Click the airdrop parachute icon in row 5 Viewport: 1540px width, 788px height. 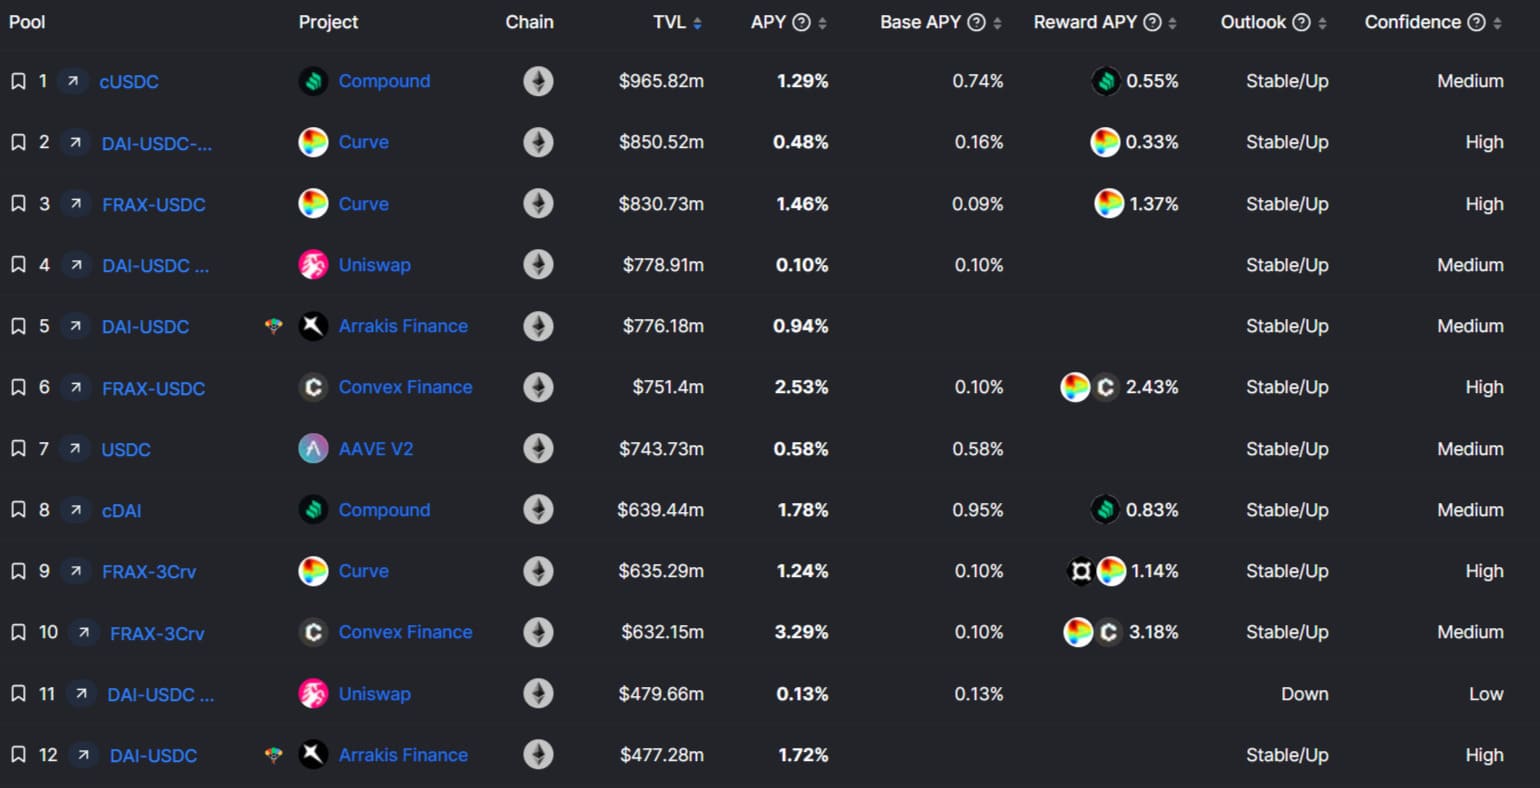pos(273,326)
